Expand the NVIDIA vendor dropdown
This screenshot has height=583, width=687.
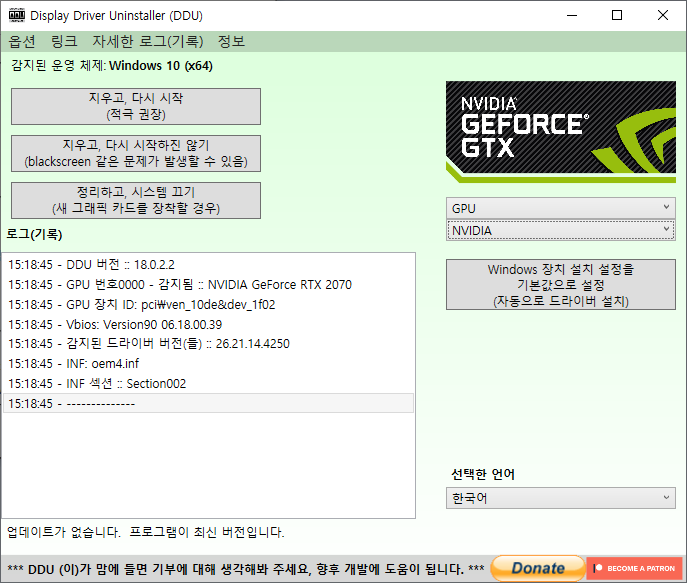[x=561, y=230]
